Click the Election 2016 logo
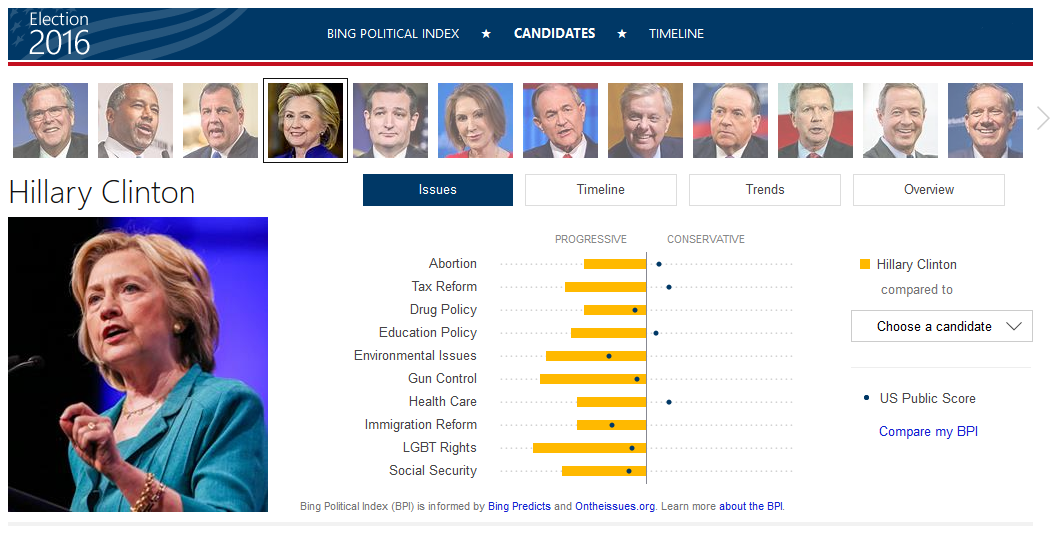The height and width of the screenshot is (533, 1055). tap(59, 34)
